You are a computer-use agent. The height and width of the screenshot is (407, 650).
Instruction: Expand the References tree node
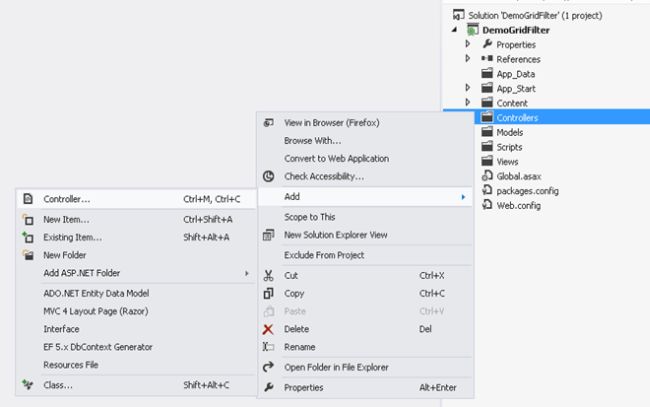click(x=468, y=59)
